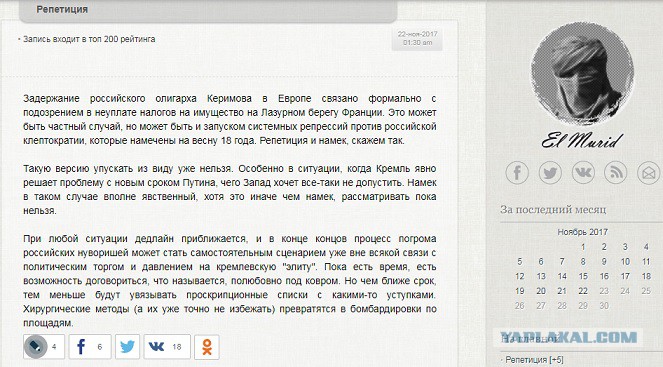Select day 22 in the calendar
The image size is (663, 367).
click(x=583, y=291)
